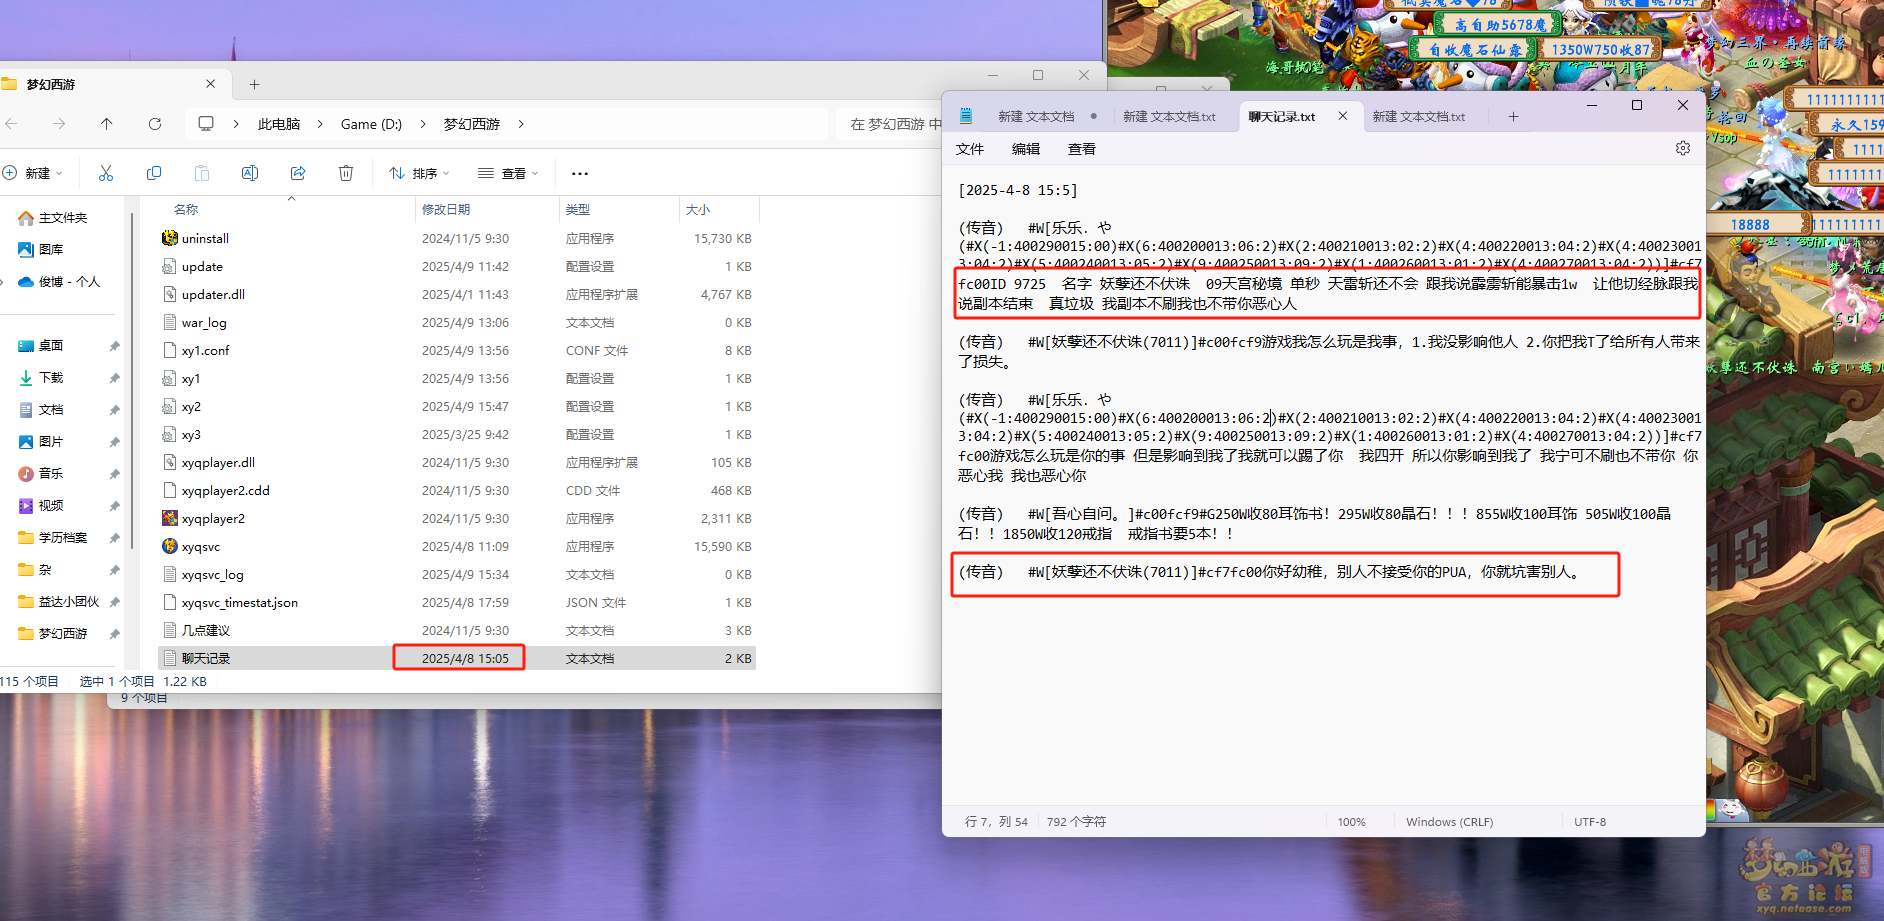Sort files by 大小 column header

tap(698, 210)
